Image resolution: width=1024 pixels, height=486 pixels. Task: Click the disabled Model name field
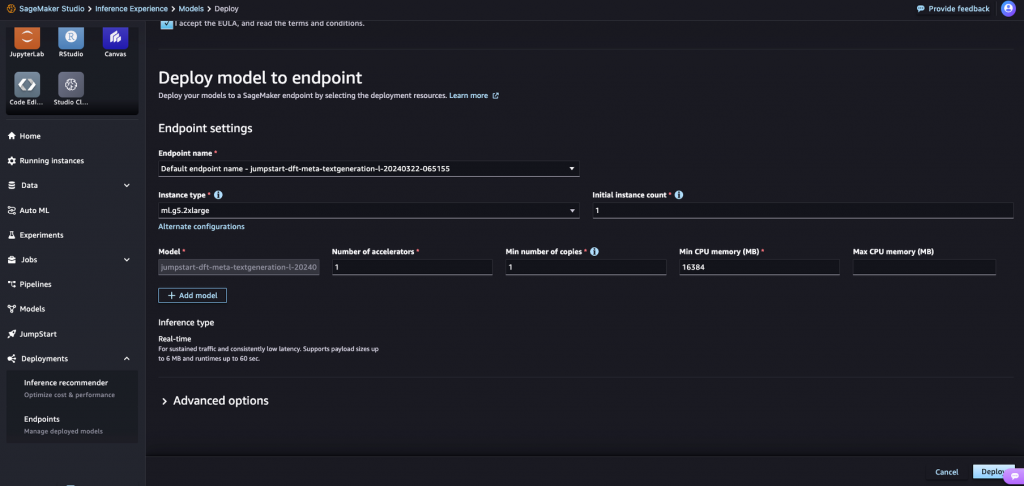[238, 267]
